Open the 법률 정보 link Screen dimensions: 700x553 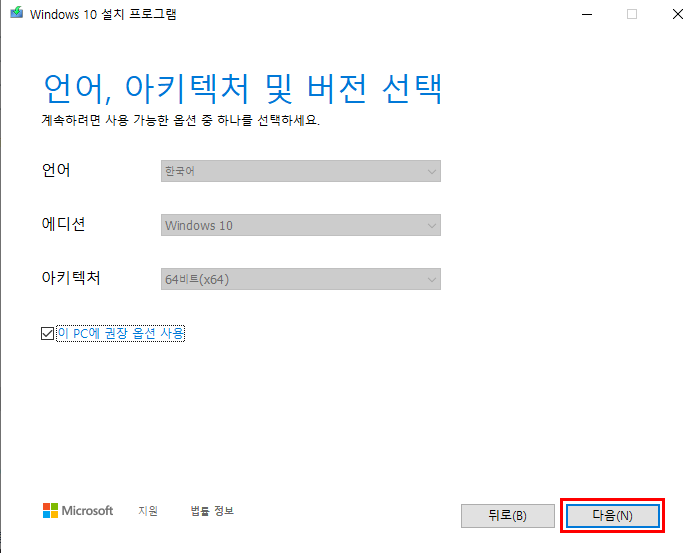point(212,511)
